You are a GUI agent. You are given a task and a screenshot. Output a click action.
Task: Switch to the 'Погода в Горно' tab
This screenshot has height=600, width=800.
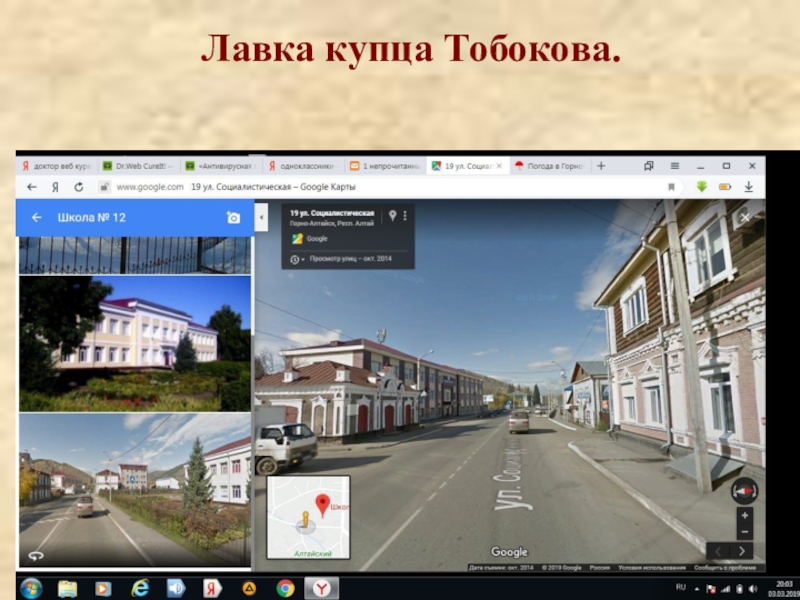click(550, 166)
